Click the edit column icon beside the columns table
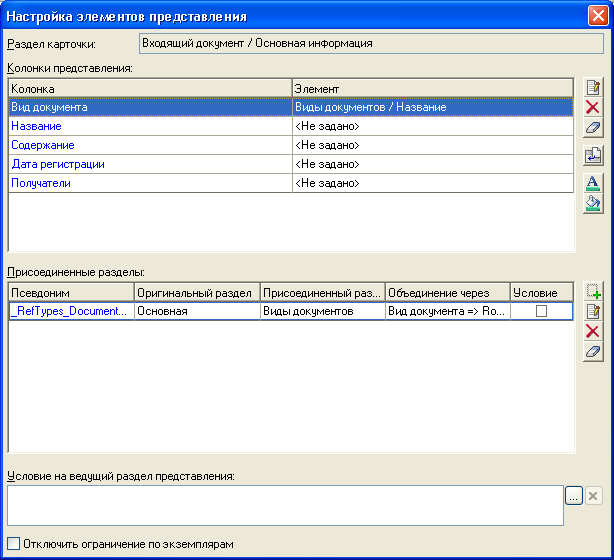This screenshot has width=614, height=560. click(x=592, y=88)
